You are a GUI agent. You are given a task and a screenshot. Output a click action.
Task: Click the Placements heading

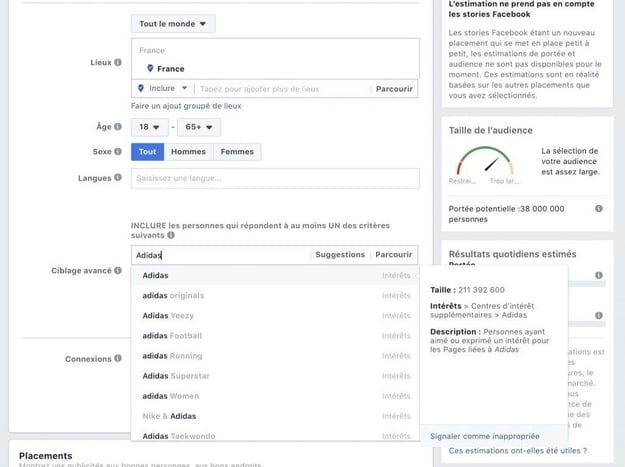point(45,455)
